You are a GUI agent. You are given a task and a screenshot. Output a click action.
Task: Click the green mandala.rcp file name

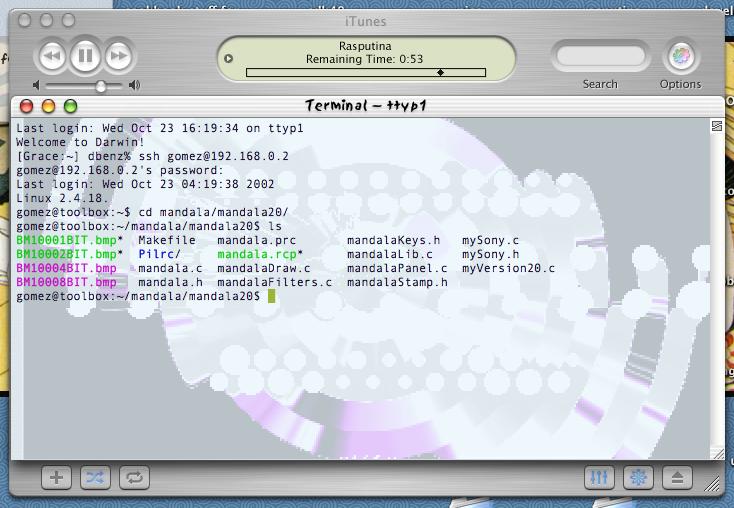coord(257,254)
